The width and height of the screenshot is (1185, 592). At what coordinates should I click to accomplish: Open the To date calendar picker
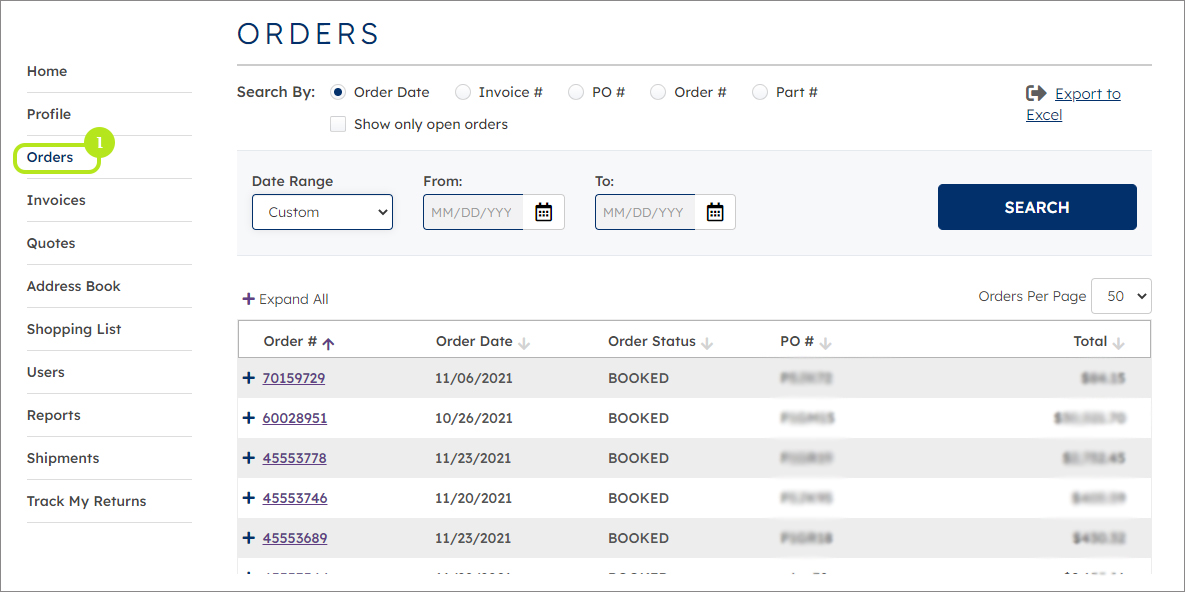(715, 212)
